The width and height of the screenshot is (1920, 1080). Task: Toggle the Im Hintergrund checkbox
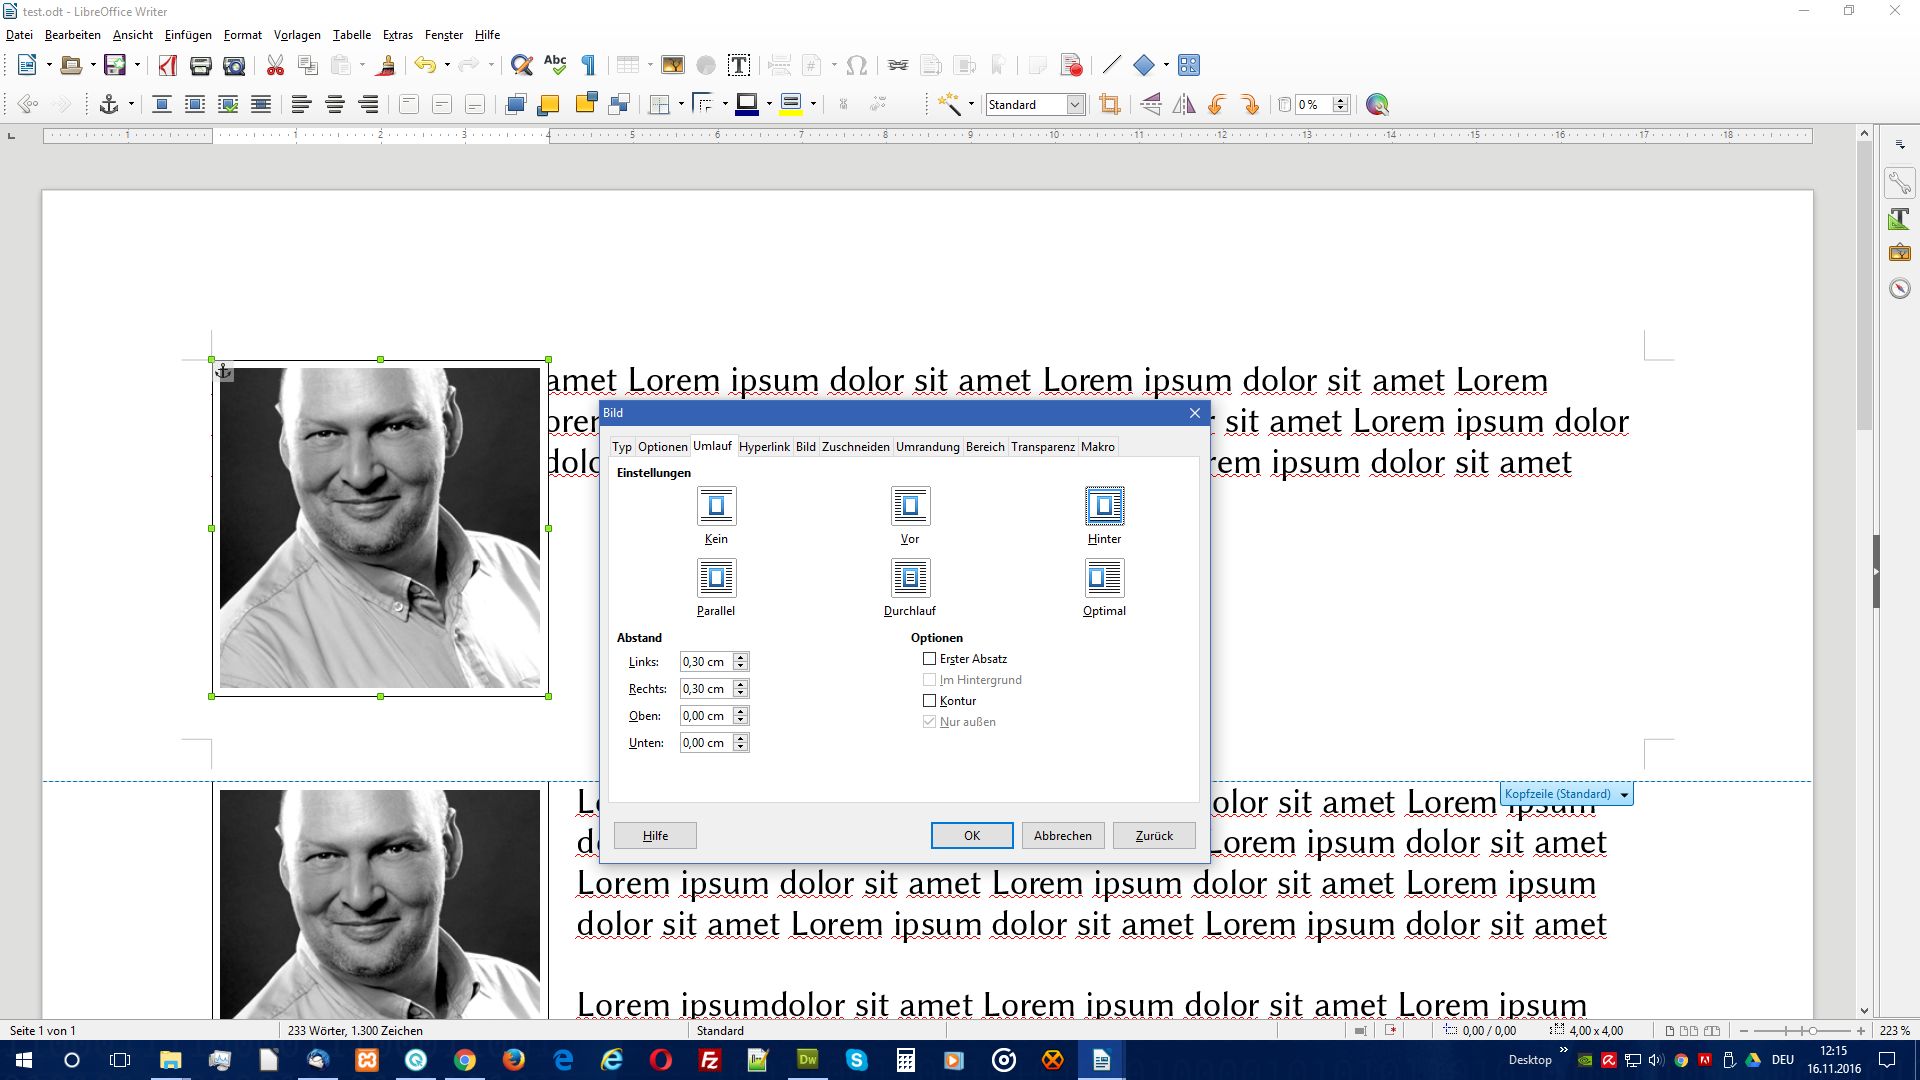point(929,680)
